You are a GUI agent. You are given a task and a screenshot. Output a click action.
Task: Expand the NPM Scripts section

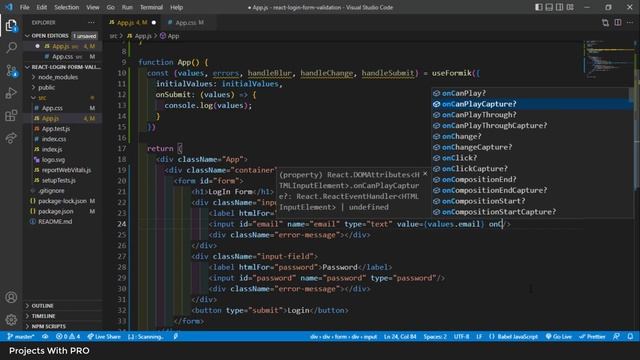coord(48,326)
